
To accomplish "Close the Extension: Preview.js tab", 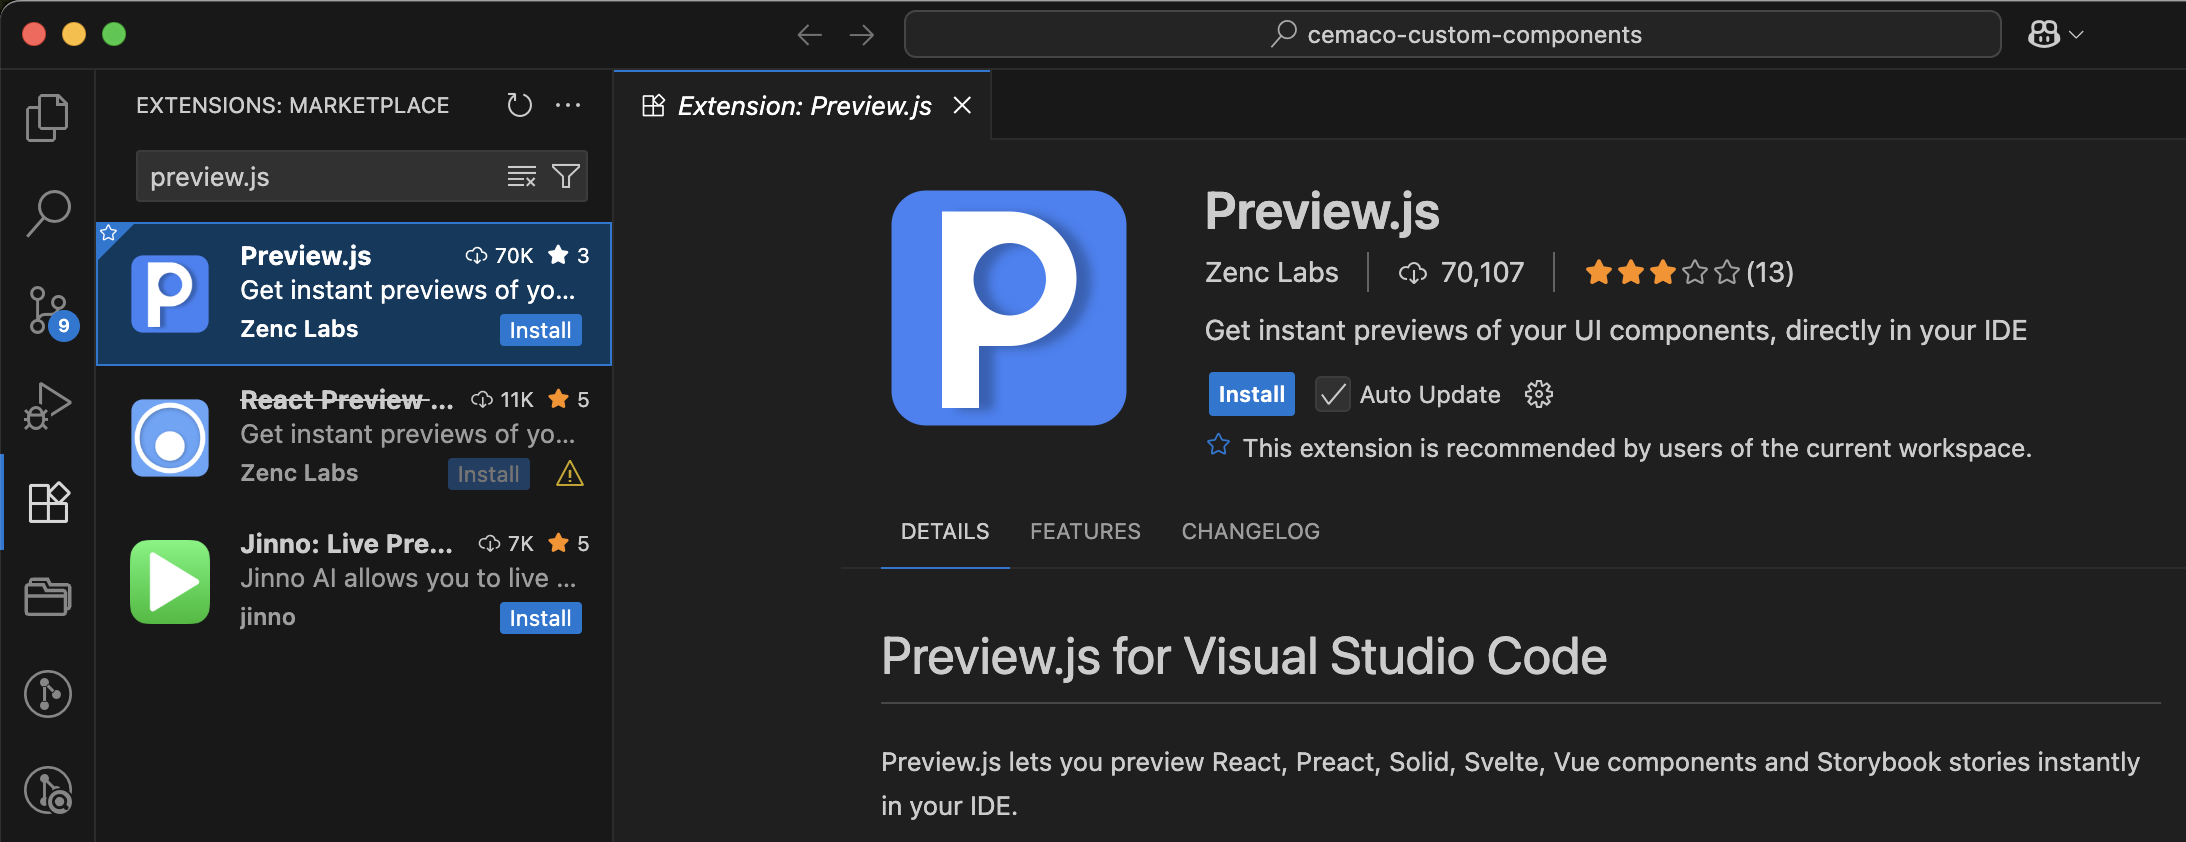I will click(x=962, y=105).
